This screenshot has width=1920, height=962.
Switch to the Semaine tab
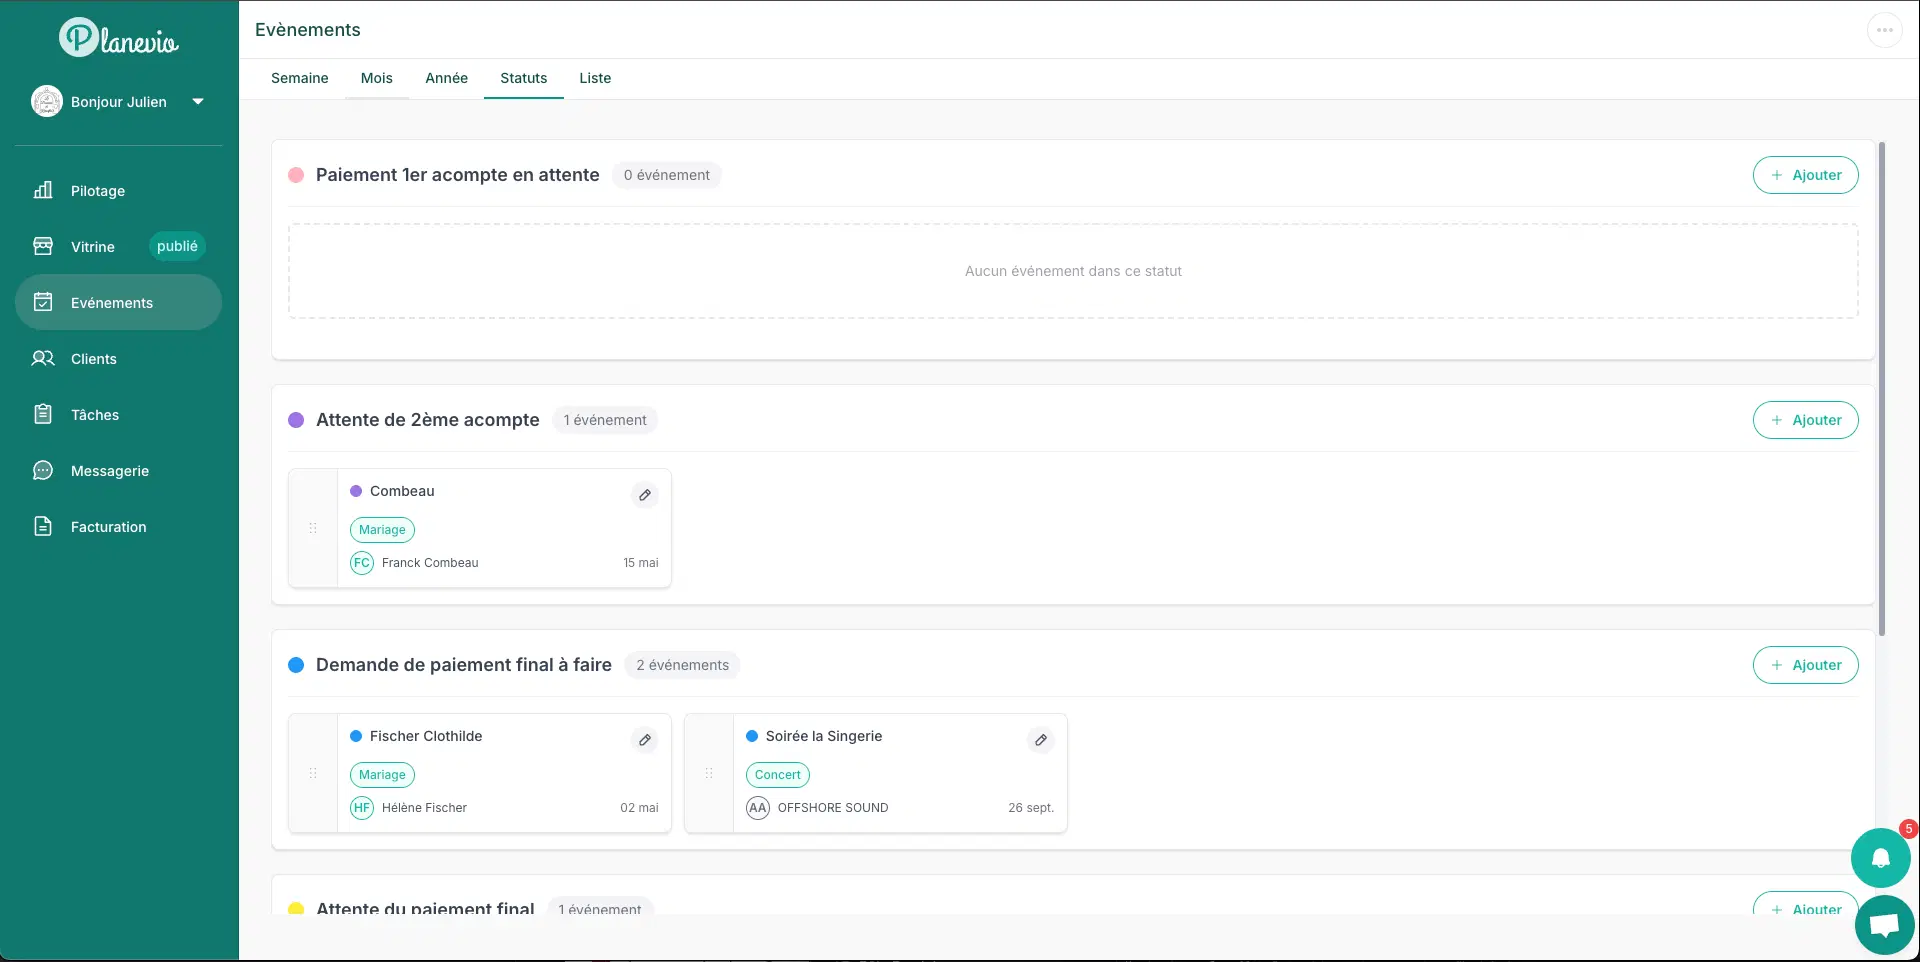tap(300, 78)
